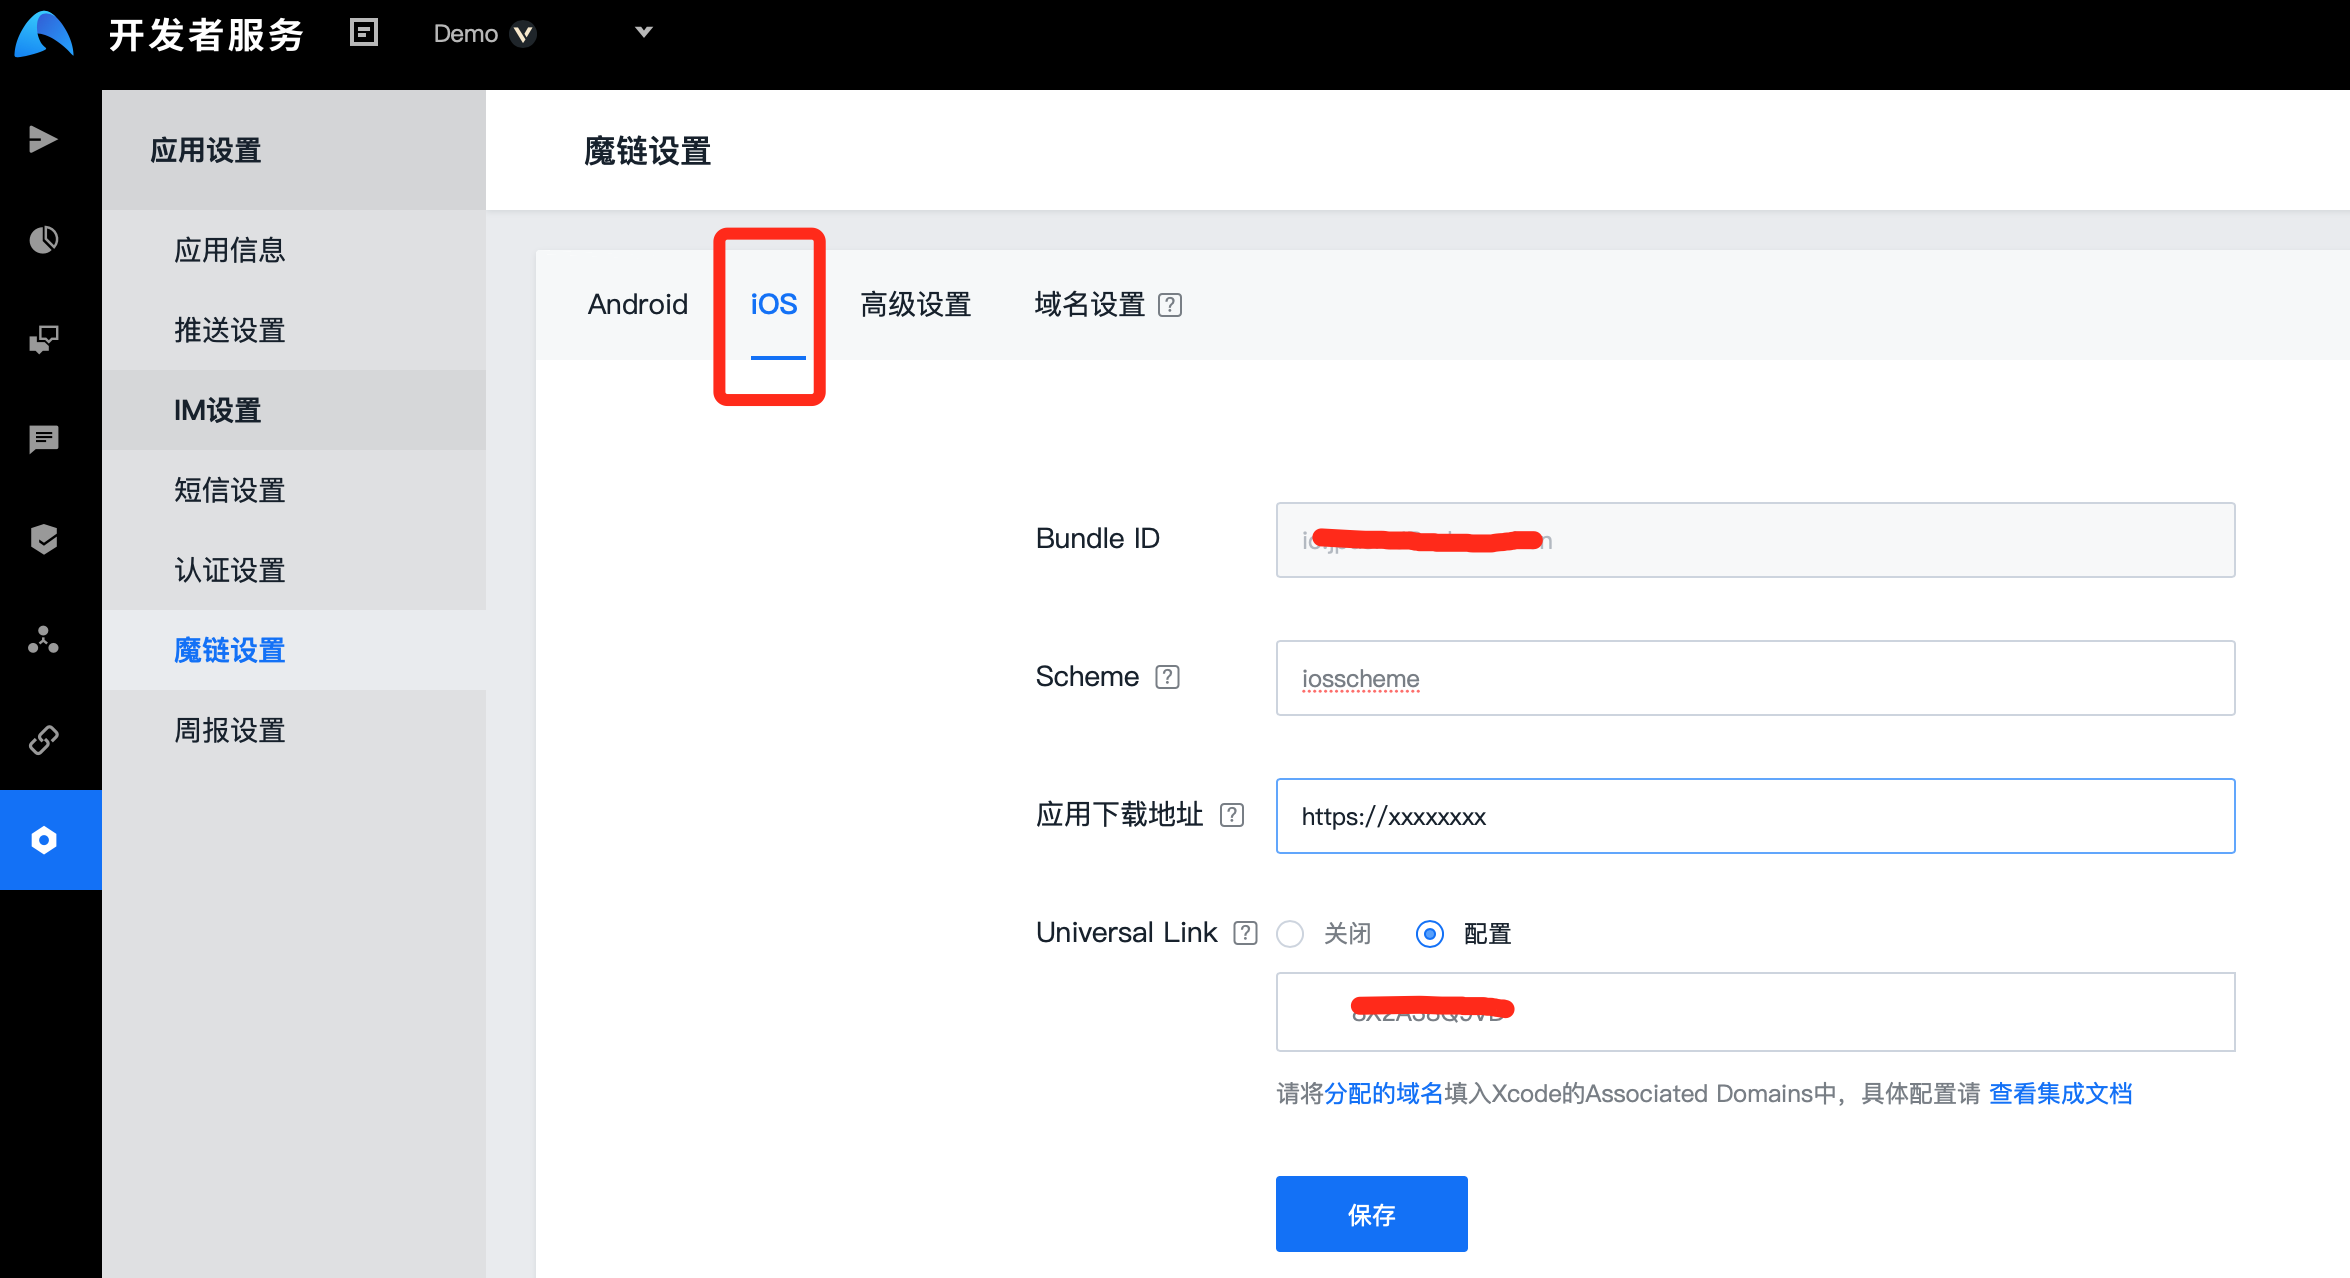Select the 关闭 radio for Universal Link

pos(1290,933)
